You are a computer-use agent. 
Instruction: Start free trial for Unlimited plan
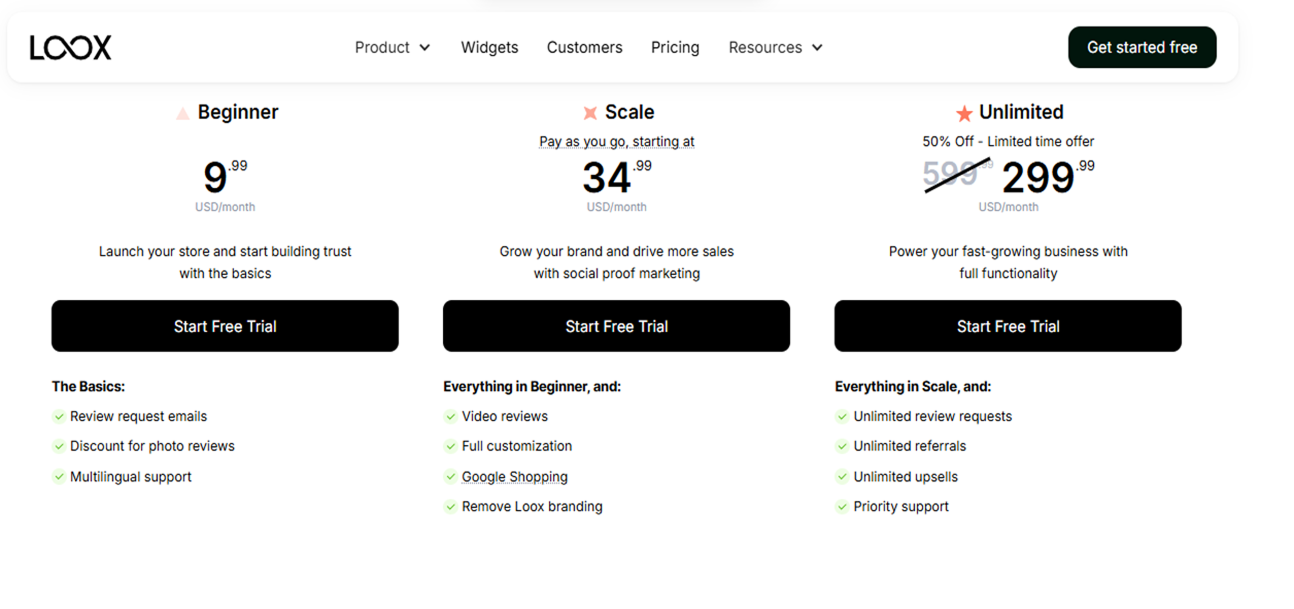(x=1008, y=326)
